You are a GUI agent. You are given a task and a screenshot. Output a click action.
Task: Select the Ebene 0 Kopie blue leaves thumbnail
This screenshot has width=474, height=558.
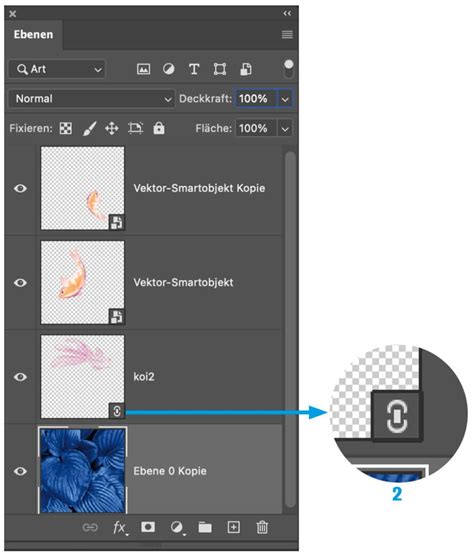click(83, 470)
